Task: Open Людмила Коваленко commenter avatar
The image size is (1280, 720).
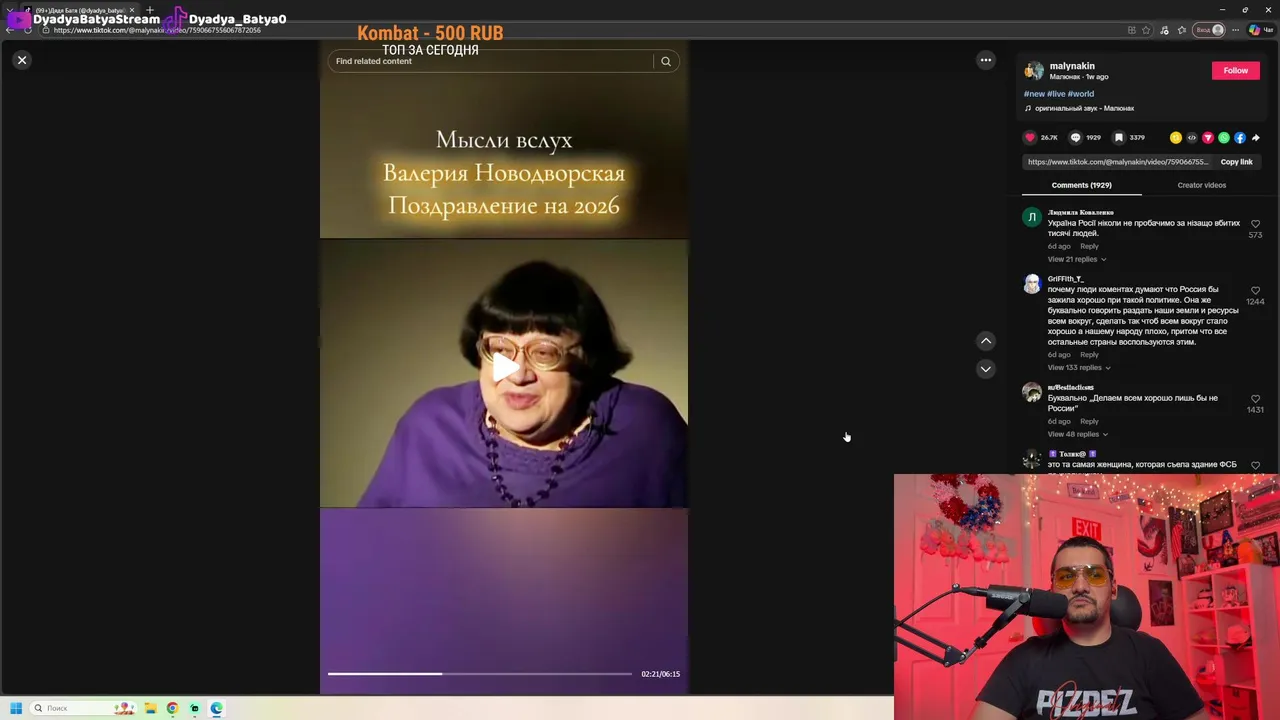Action: pos(1032,217)
